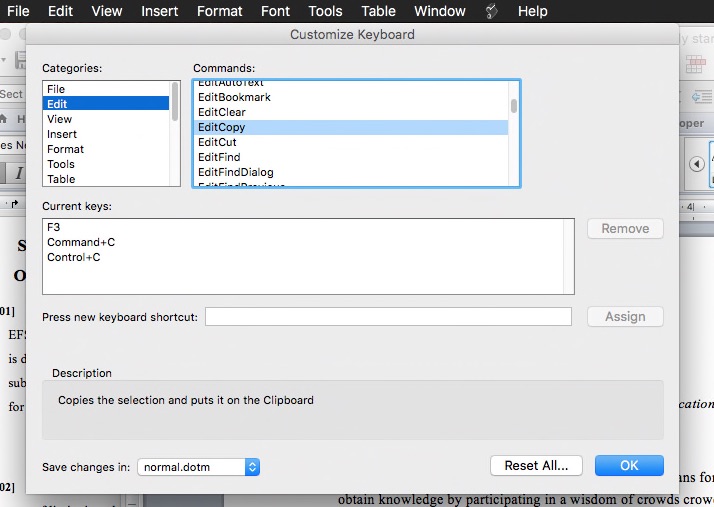Image resolution: width=714 pixels, height=507 pixels.
Task: Select the EditFind command
Action: pyautogui.click(x=351, y=157)
